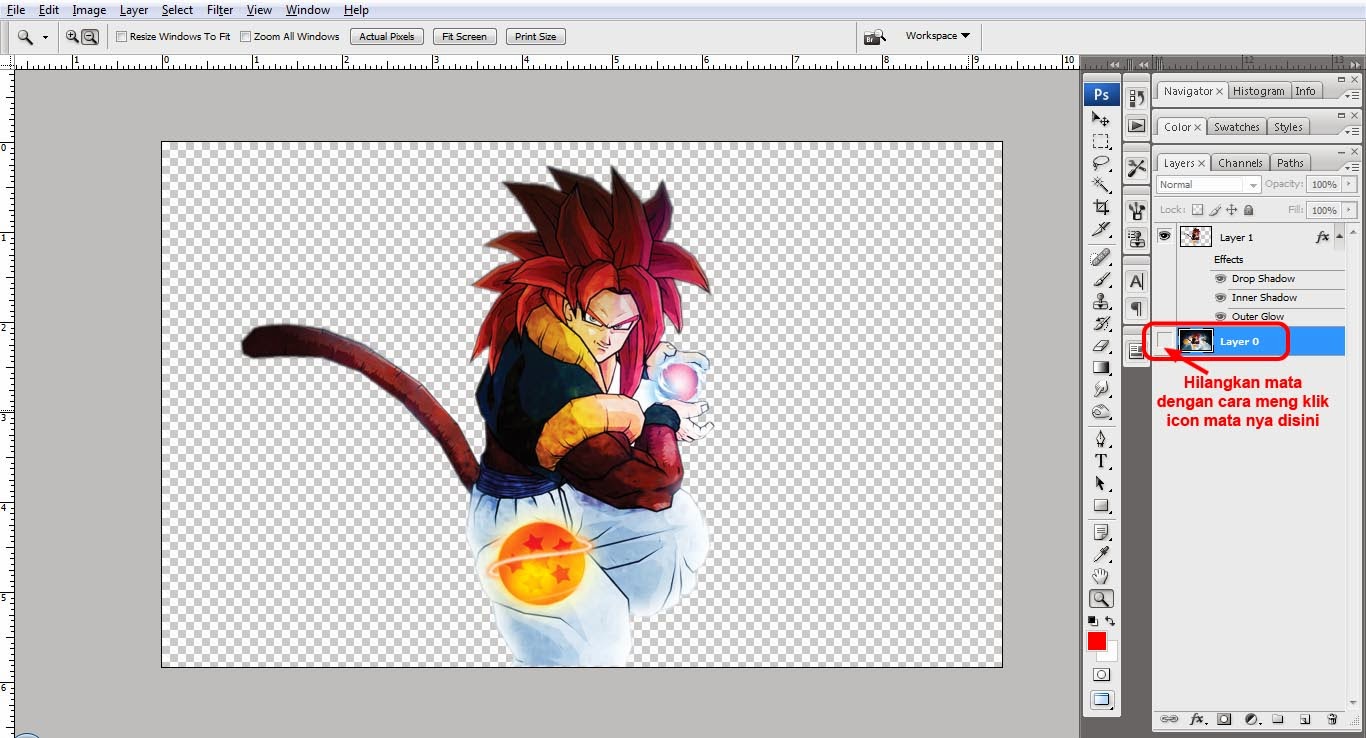Select the Healing Brush tool

click(x=1101, y=258)
